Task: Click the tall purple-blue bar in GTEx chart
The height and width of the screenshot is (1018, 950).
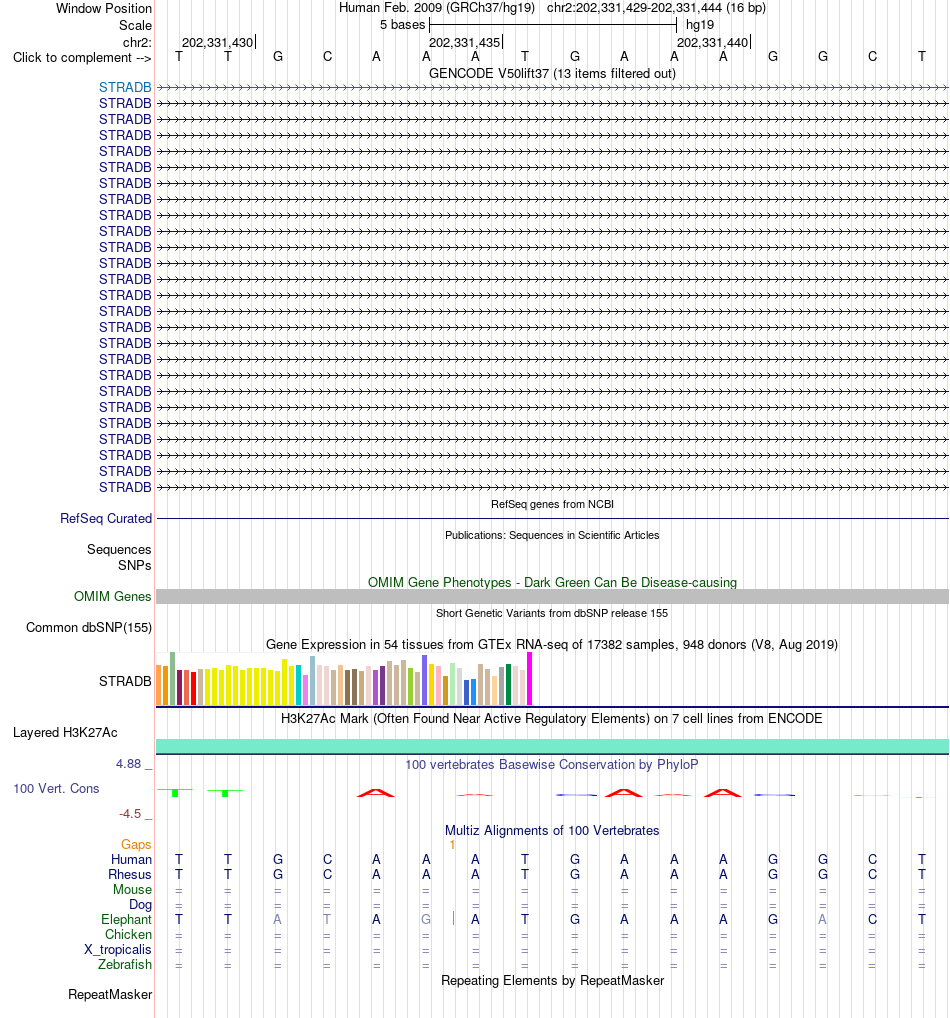Action: click(x=424, y=680)
